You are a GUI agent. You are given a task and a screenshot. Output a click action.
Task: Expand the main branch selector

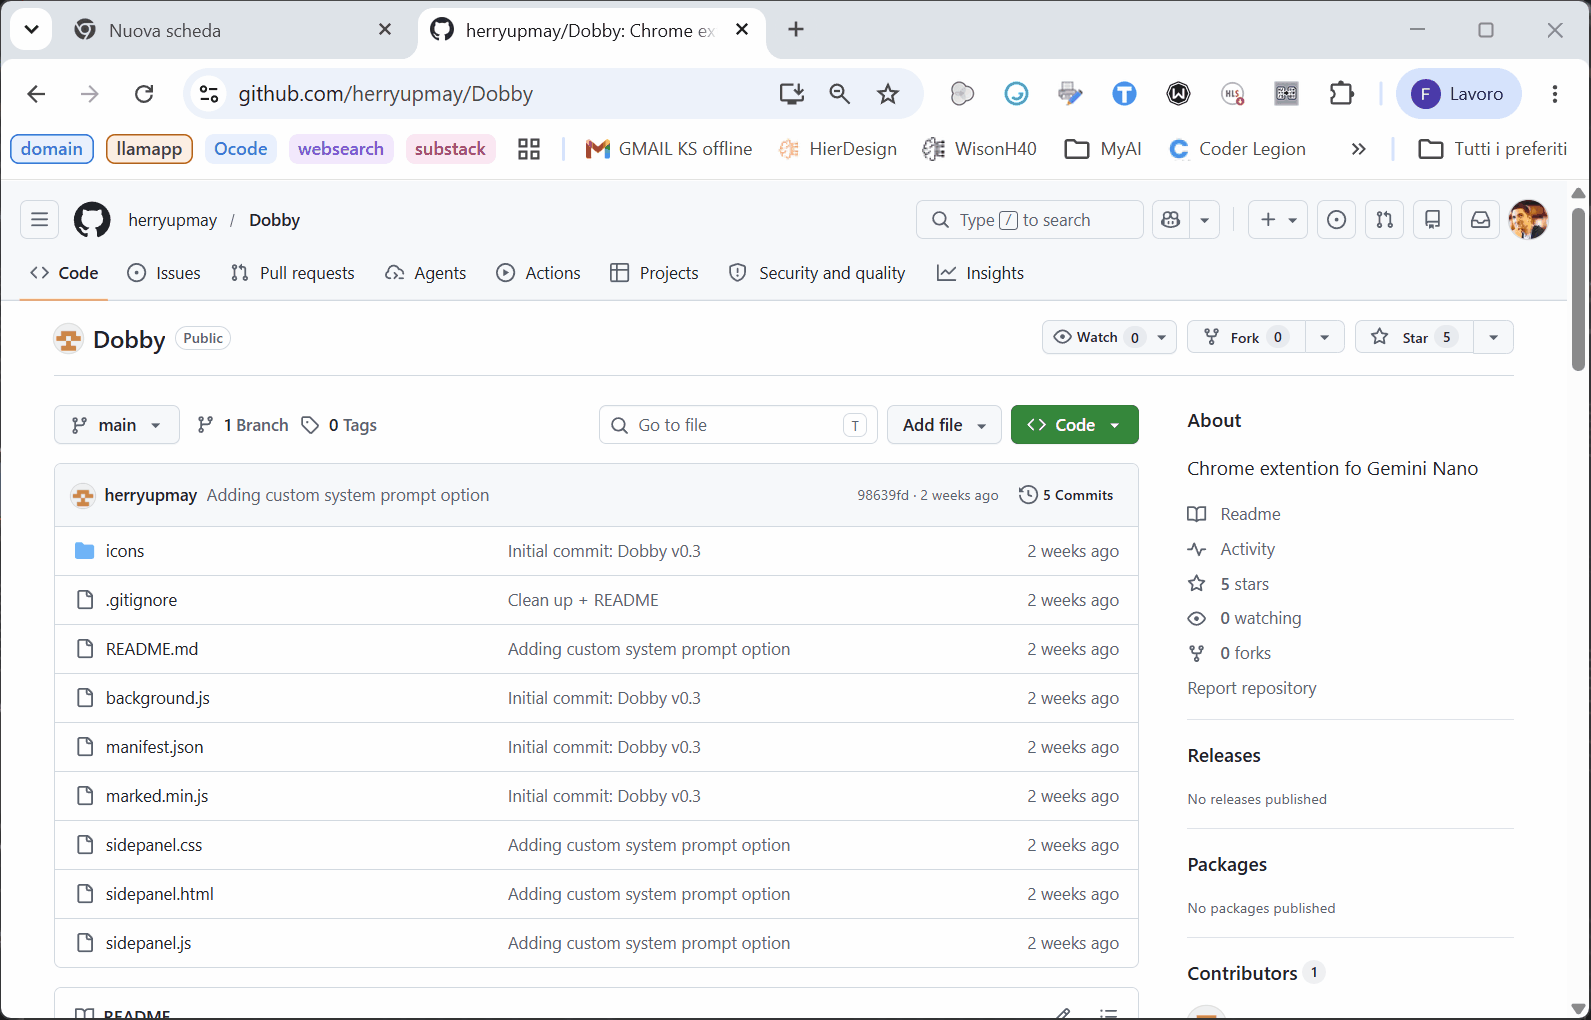click(x=117, y=425)
